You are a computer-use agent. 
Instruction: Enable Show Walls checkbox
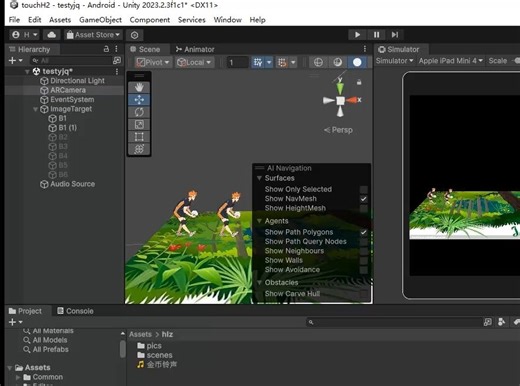pos(364,260)
